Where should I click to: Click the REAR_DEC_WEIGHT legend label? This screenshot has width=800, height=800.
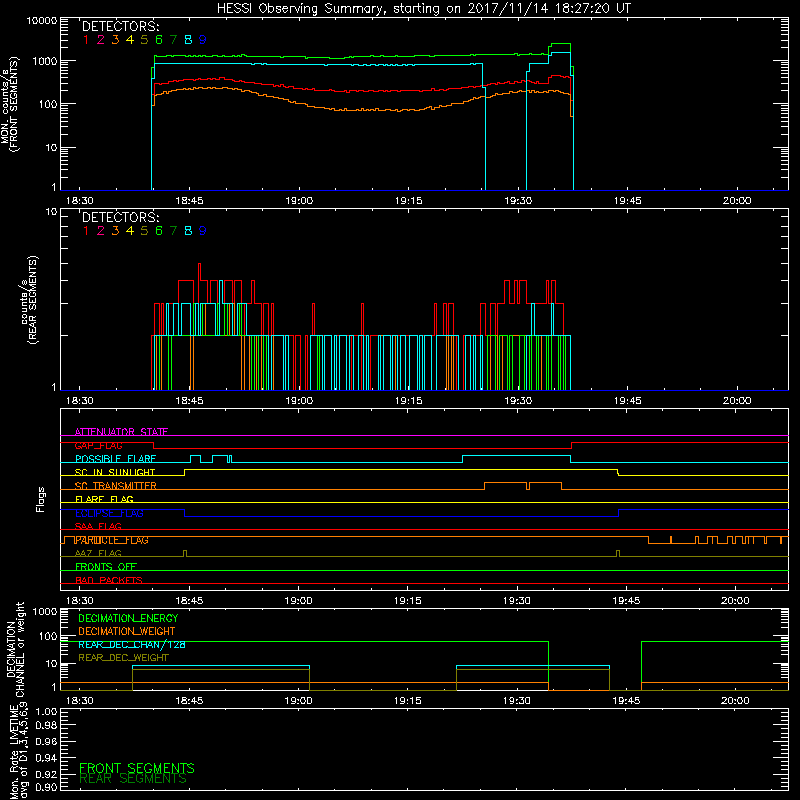pos(123,658)
